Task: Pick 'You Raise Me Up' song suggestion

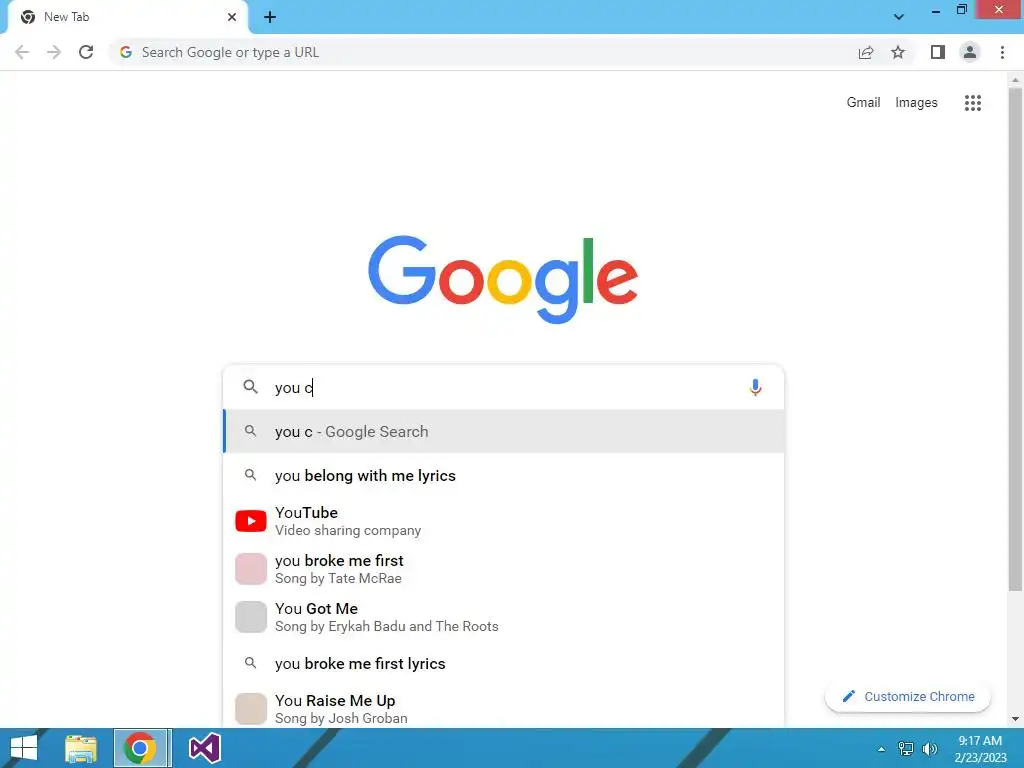Action: point(504,709)
